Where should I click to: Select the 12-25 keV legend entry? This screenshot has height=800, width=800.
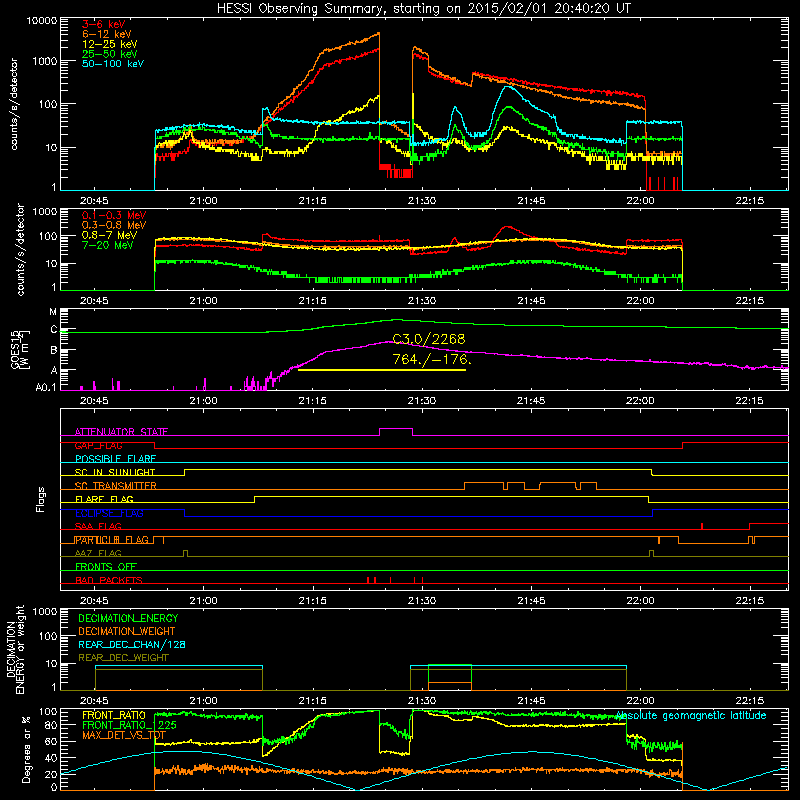[110, 44]
